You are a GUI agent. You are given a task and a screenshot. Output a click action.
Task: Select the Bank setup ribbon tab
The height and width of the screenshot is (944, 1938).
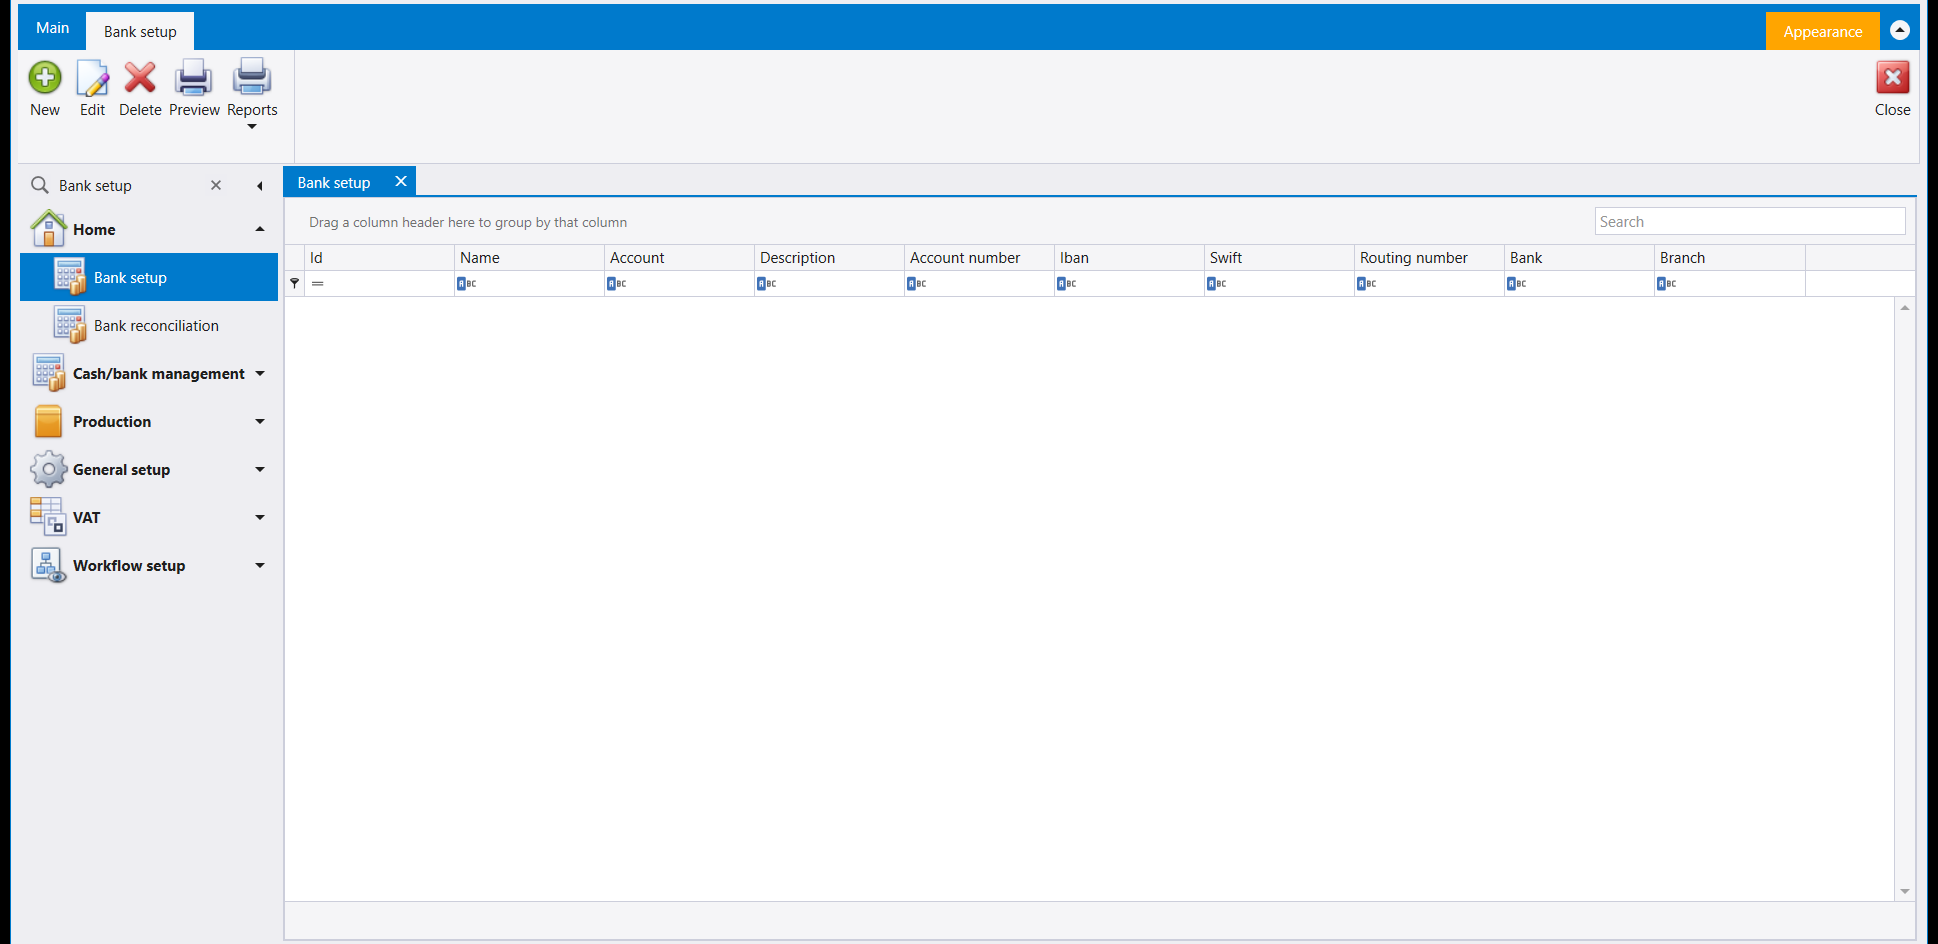point(140,31)
